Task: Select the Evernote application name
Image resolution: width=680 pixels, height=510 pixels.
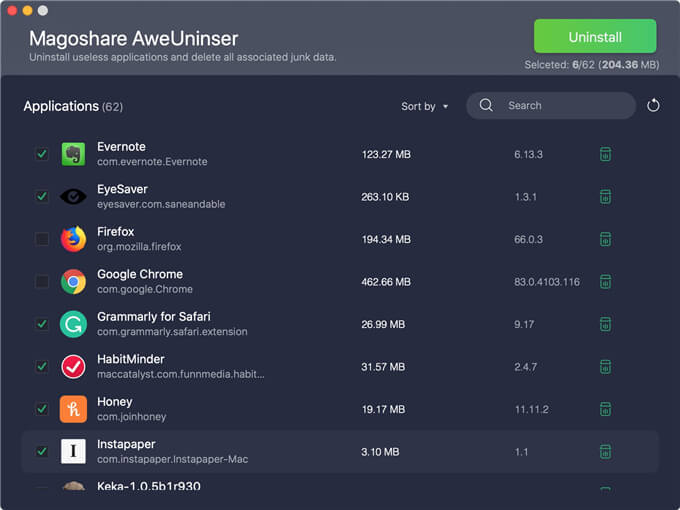Action: pos(121,147)
